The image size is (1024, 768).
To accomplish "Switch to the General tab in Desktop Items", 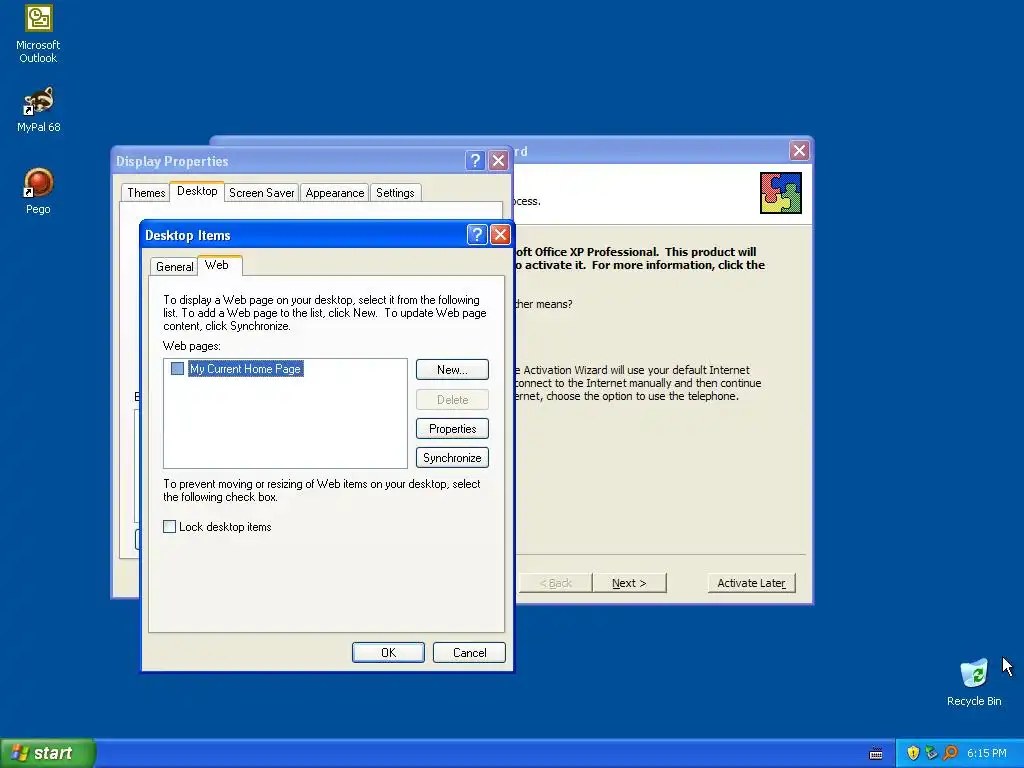I will pyautogui.click(x=174, y=266).
